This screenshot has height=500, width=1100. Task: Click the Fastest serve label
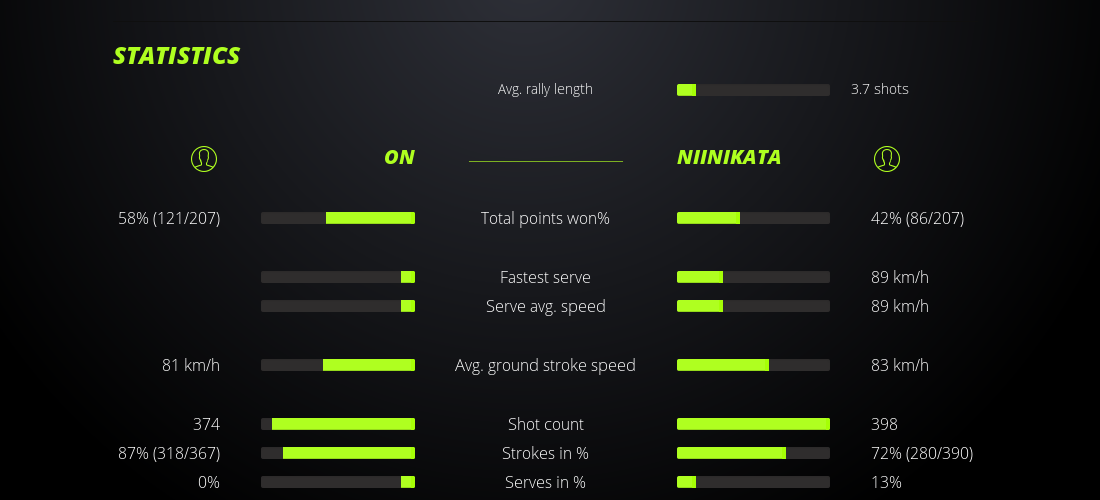[x=545, y=277]
